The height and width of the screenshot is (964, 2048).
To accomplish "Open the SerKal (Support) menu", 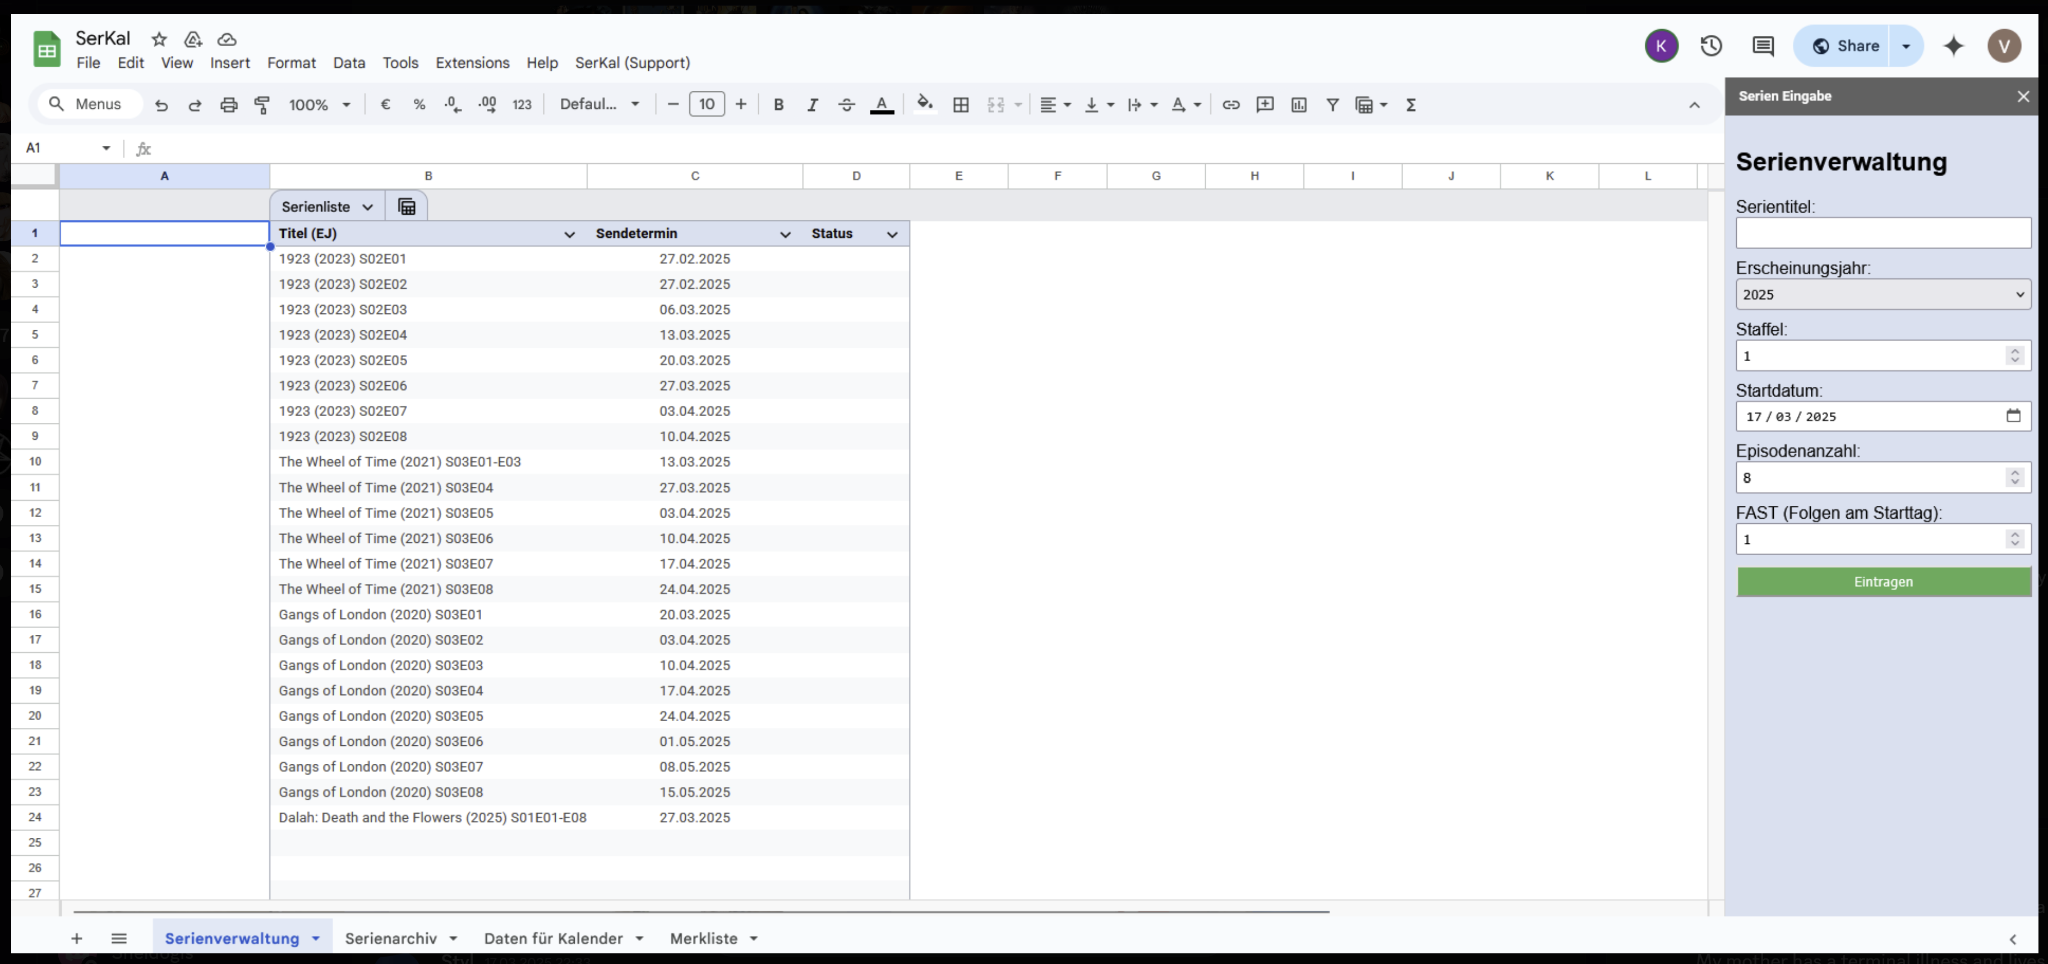I will 632,63.
